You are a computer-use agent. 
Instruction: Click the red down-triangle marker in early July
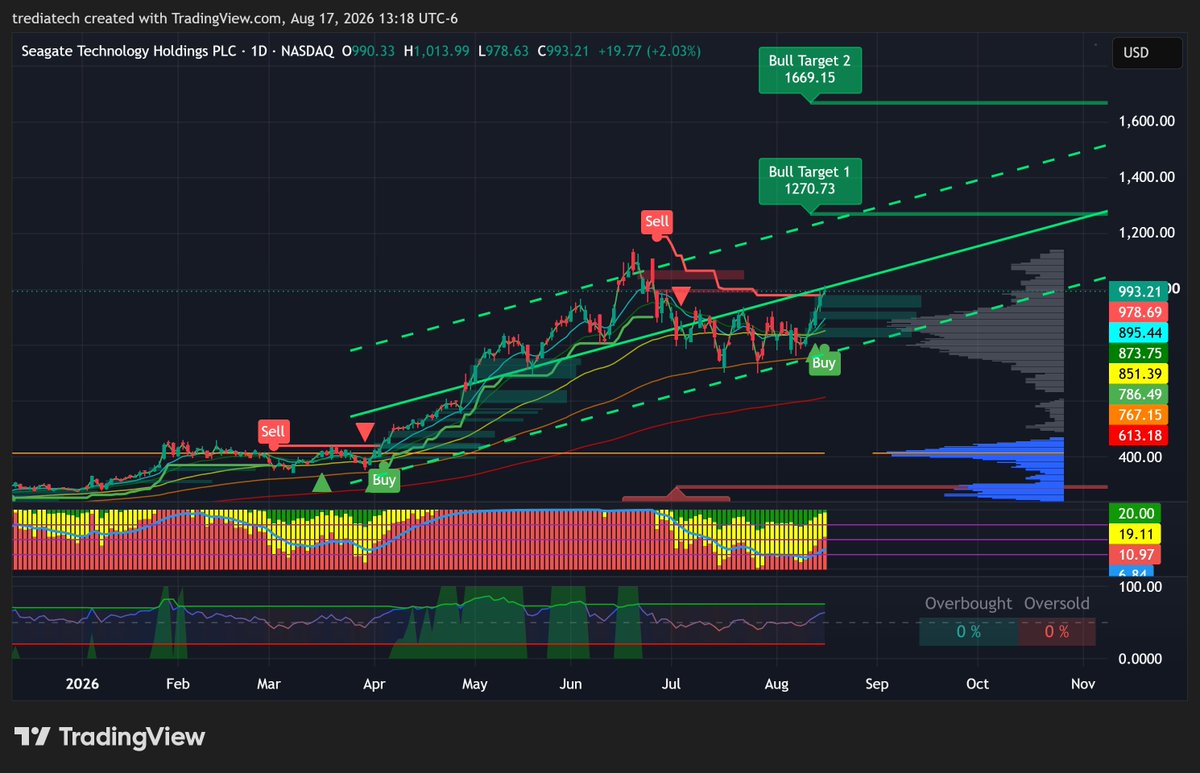click(681, 295)
